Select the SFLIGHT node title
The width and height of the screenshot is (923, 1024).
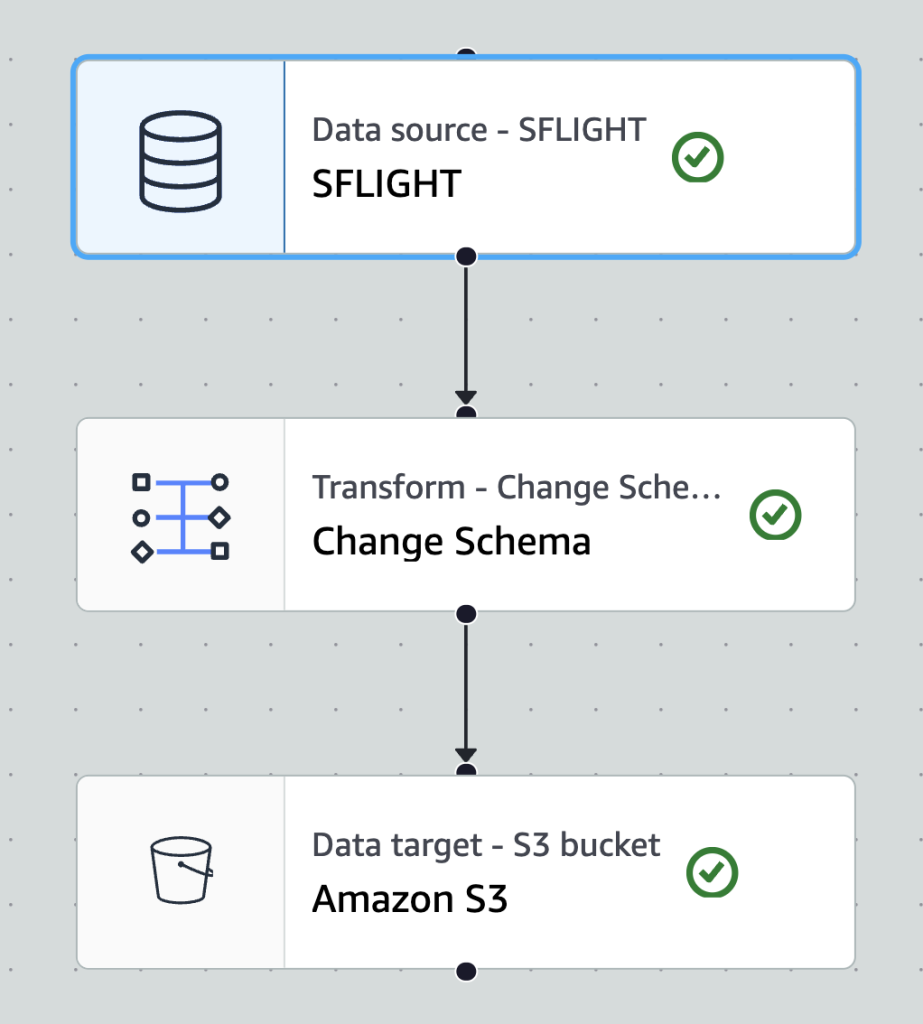point(387,184)
